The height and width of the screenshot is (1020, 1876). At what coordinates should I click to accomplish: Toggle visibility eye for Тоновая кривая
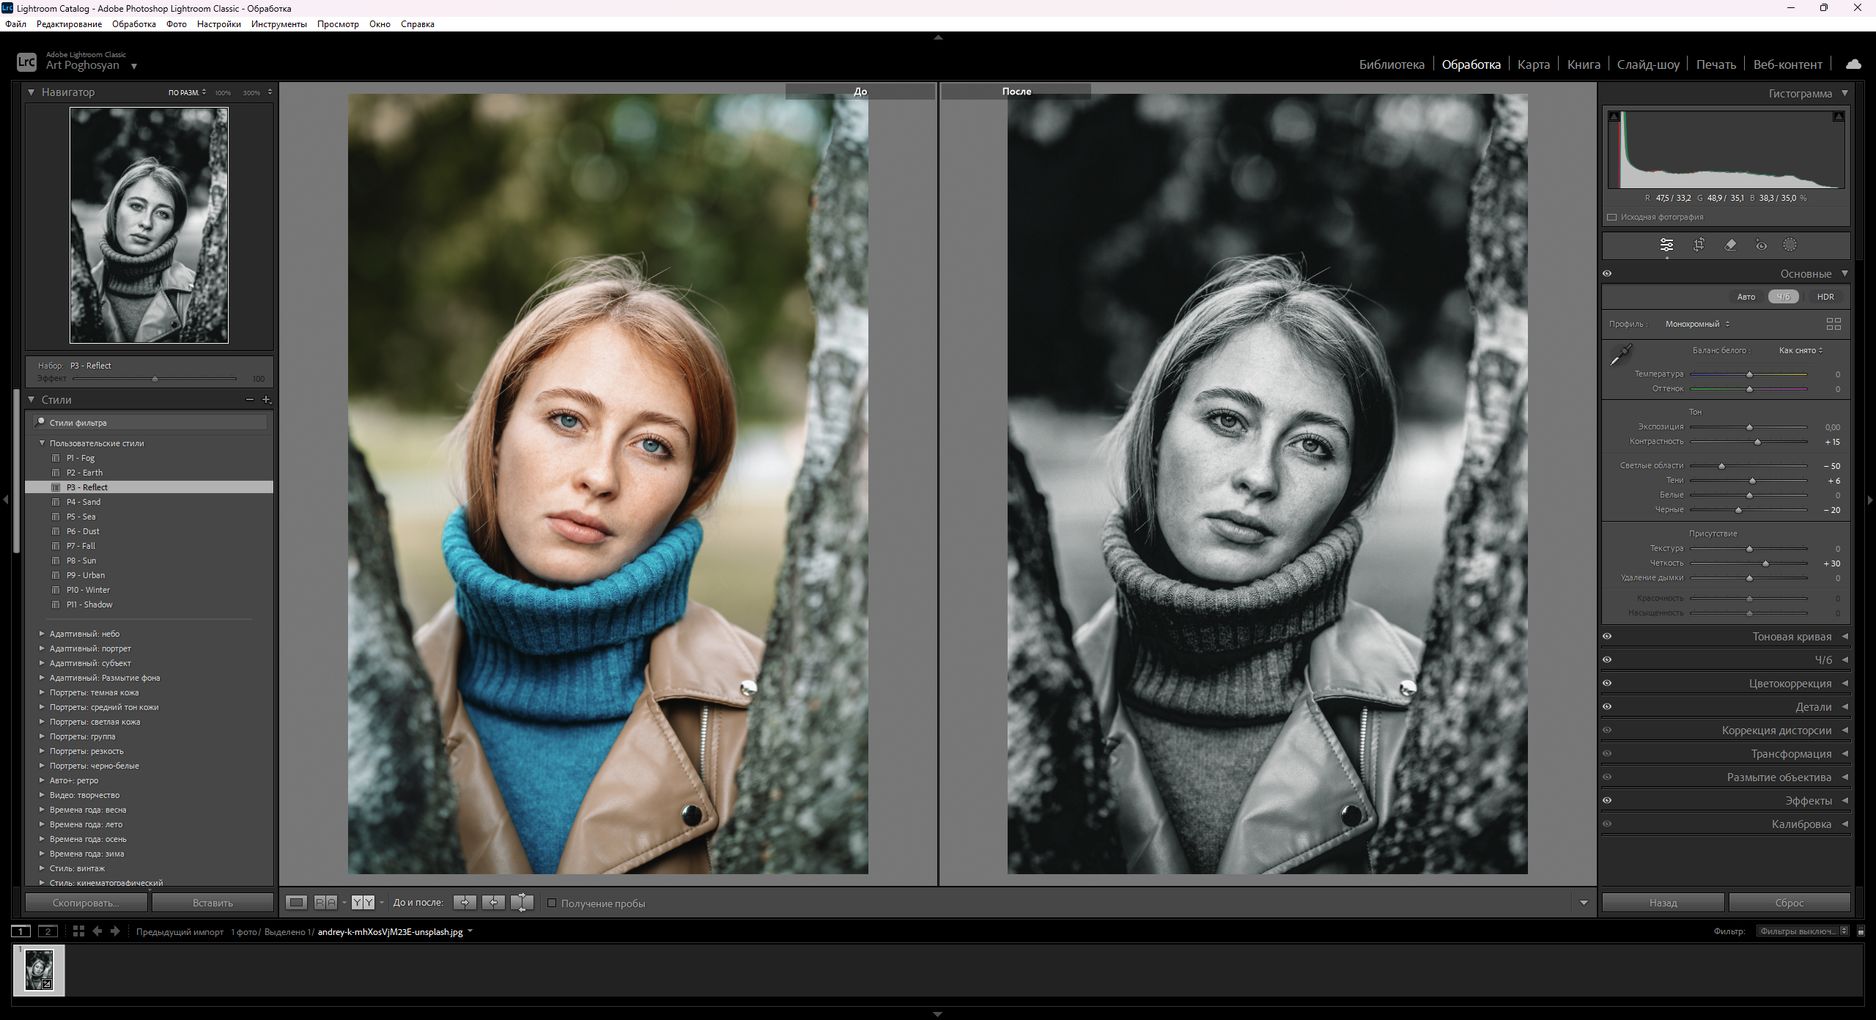point(1608,637)
